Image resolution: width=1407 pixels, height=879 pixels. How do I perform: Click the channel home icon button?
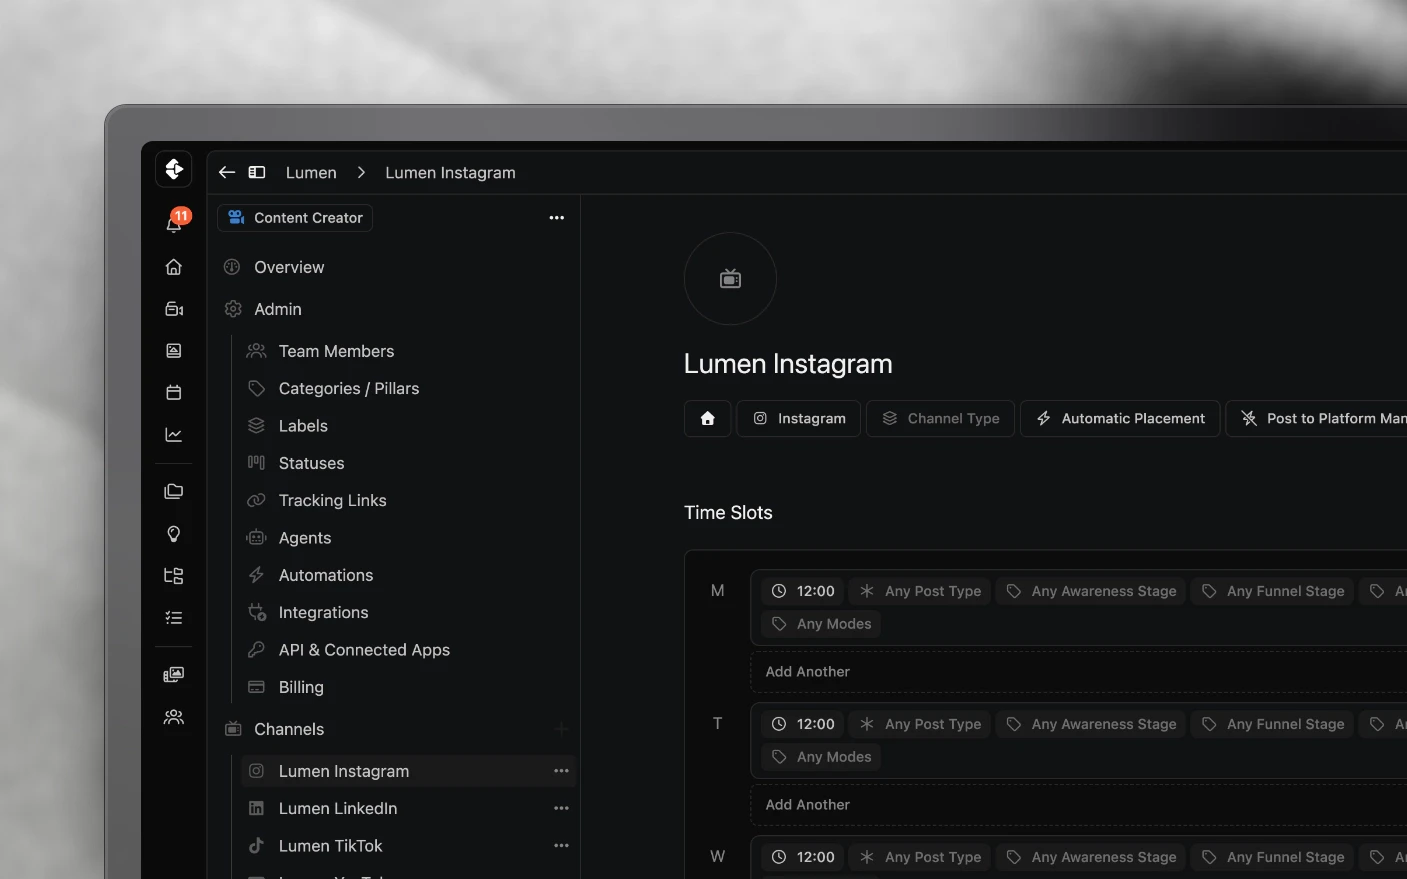point(708,419)
